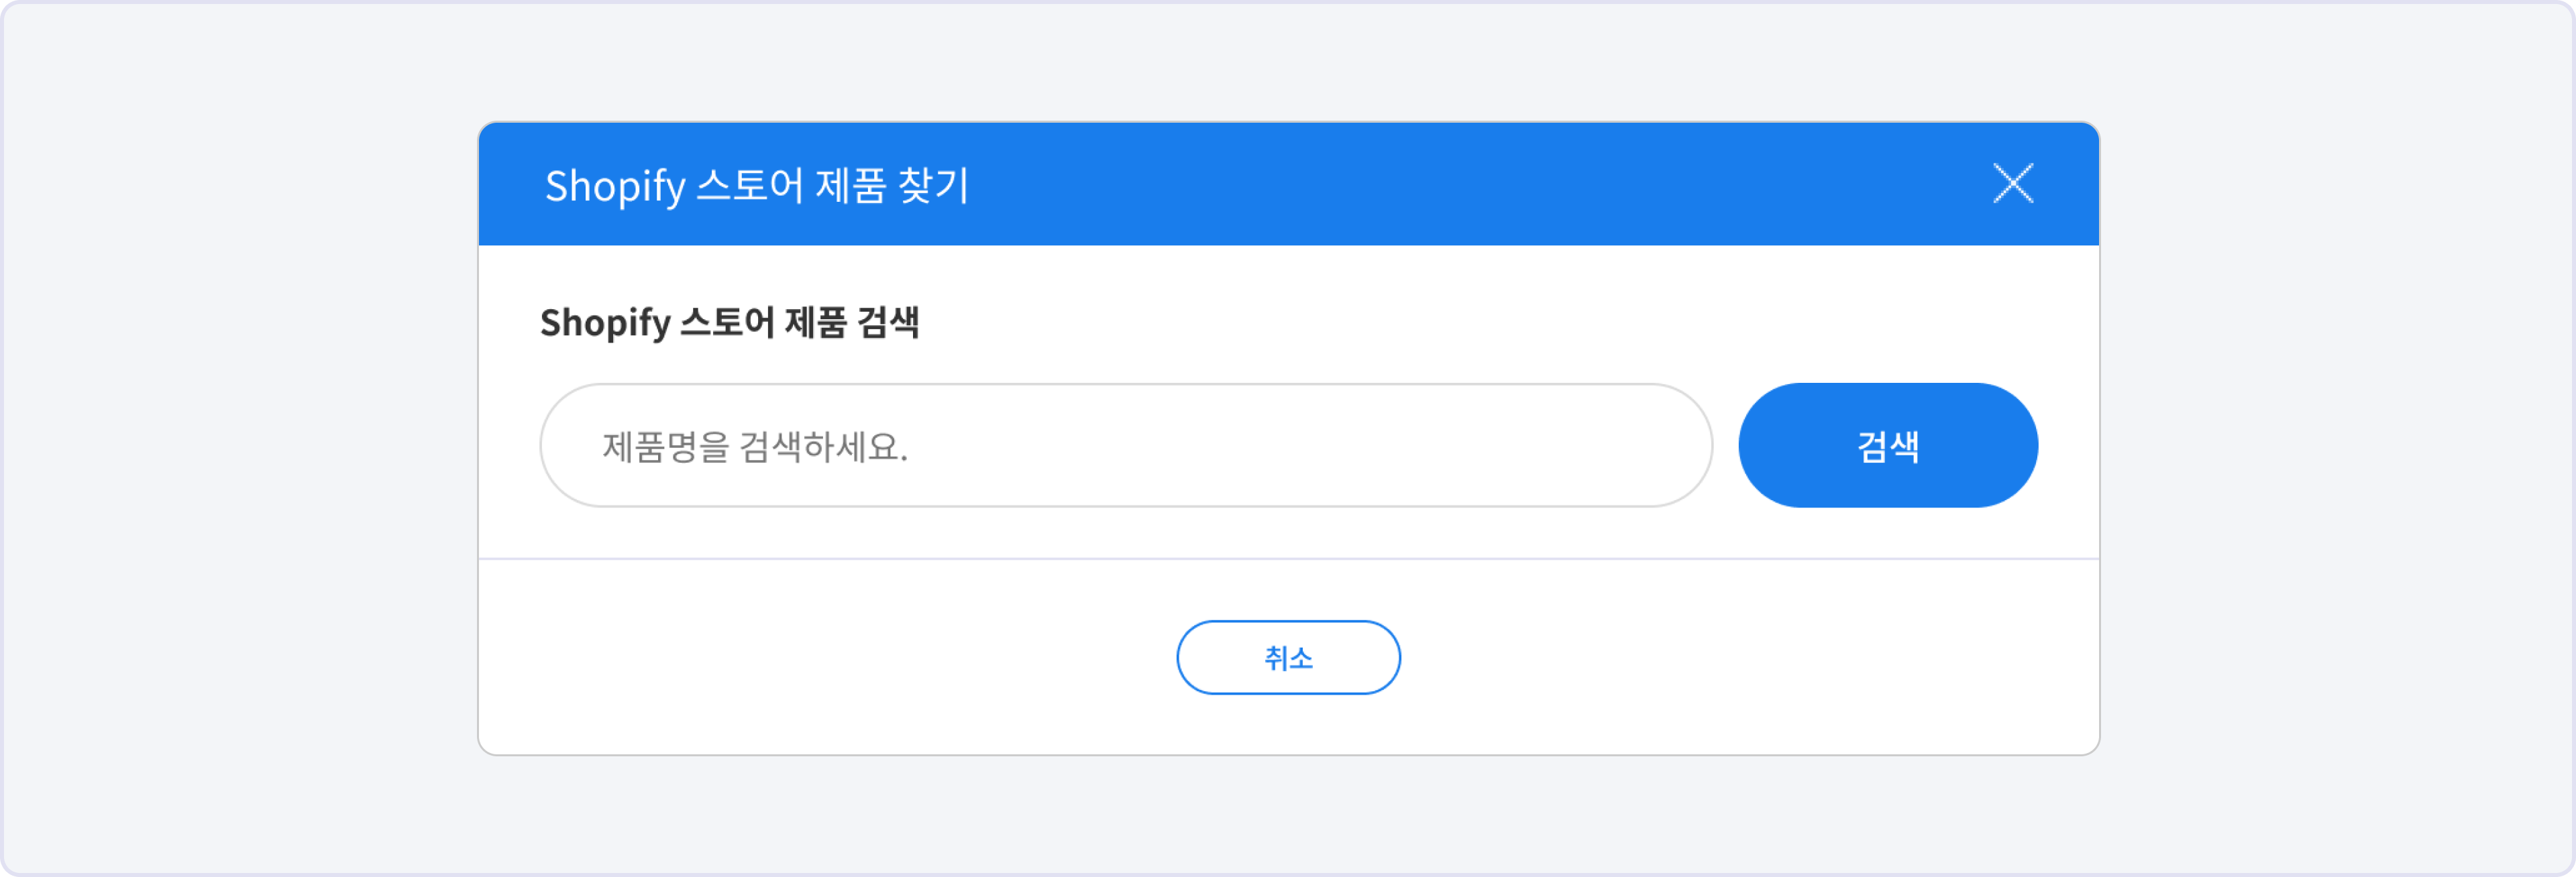This screenshot has width=2576, height=877.
Task: Focus the product name search field
Action: coord(1125,446)
